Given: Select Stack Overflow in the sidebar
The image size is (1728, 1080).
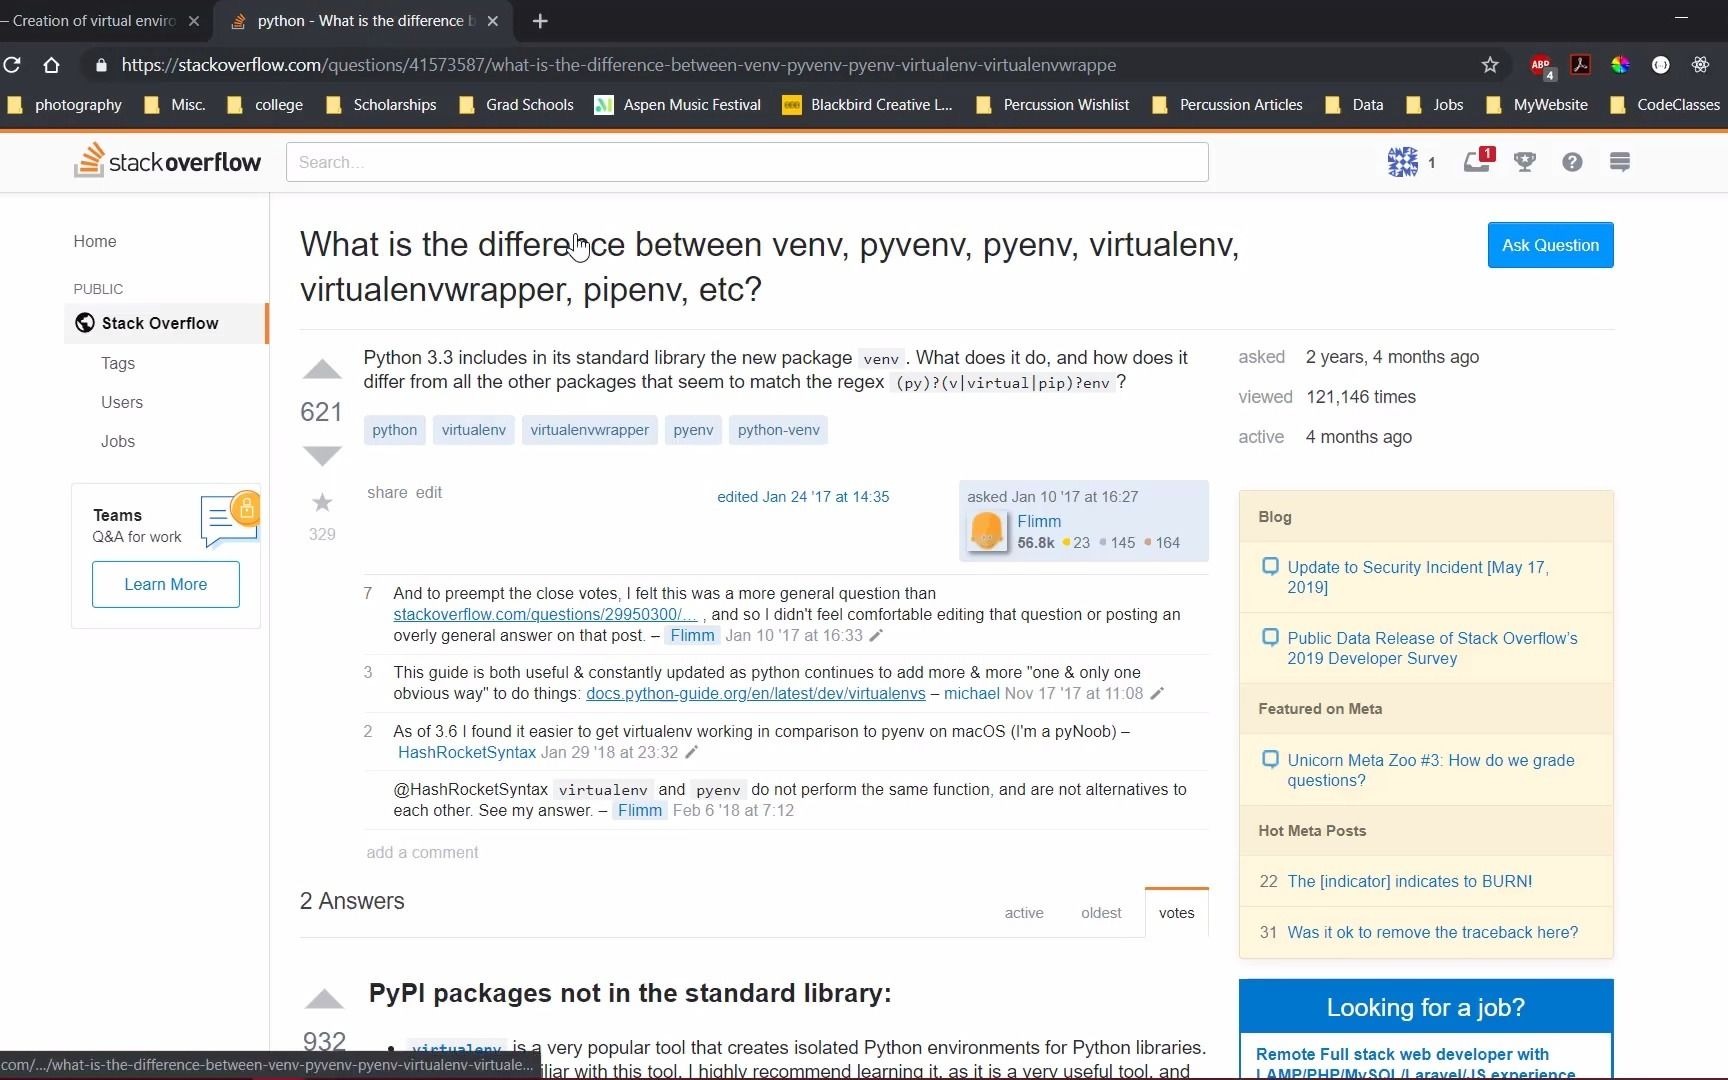Looking at the screenshot, I should point(166,323).
